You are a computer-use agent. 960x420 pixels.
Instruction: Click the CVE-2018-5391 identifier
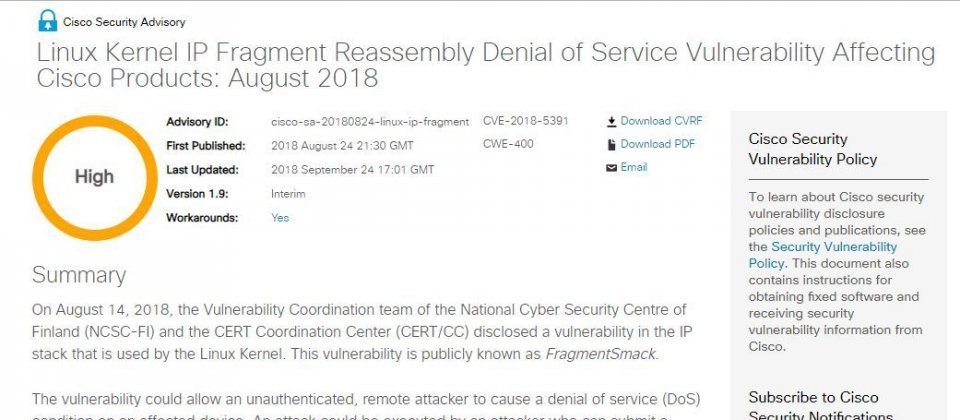pos(525,121)
